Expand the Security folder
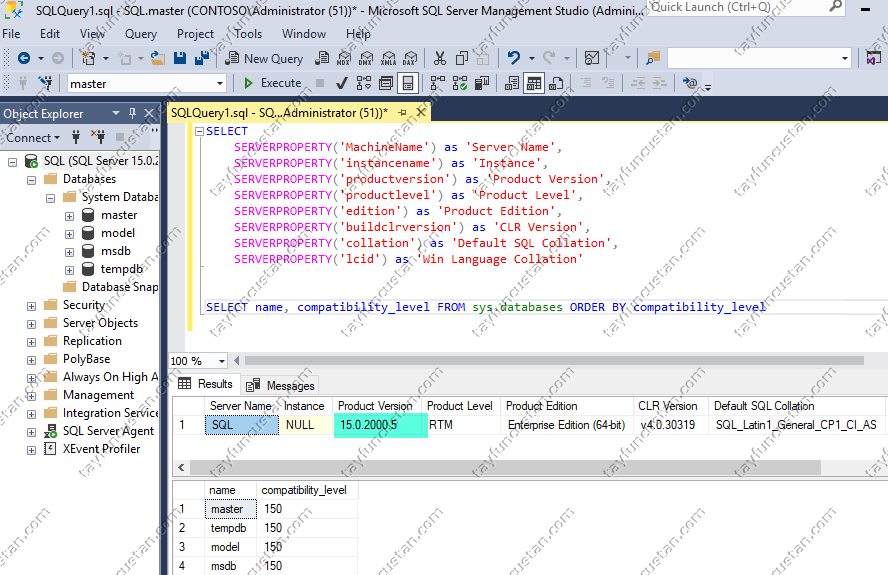This screenshot has width=888, height=575. pos(32,306)
